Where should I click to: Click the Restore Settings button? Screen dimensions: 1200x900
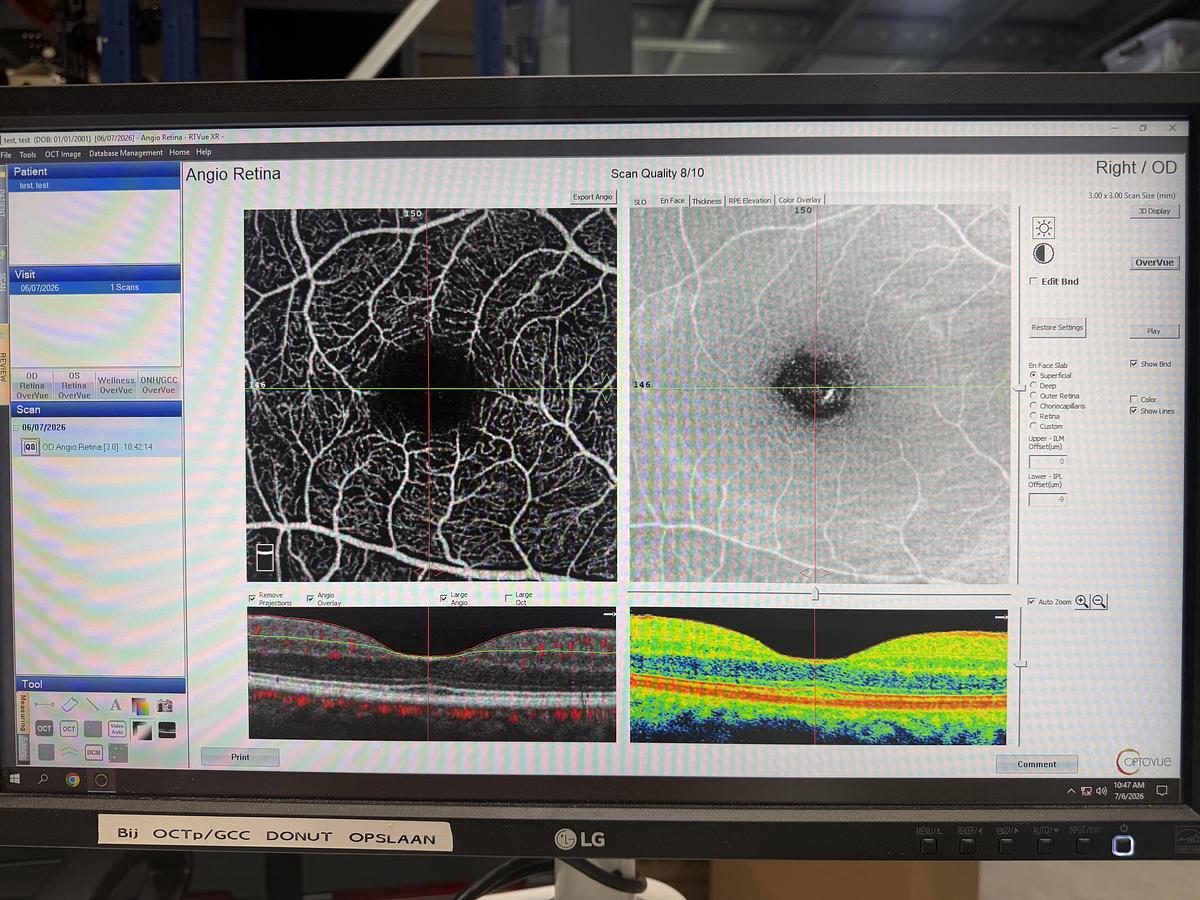(1057, 327)
